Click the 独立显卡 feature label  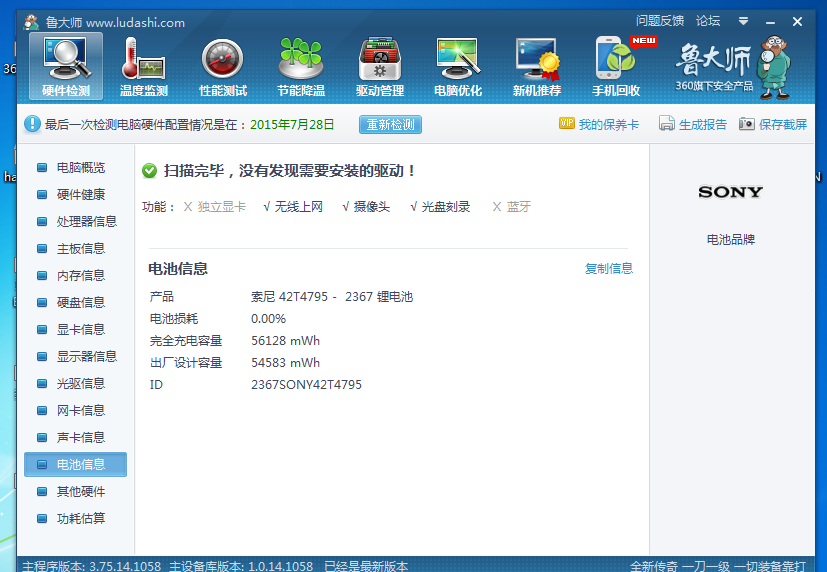222,207
